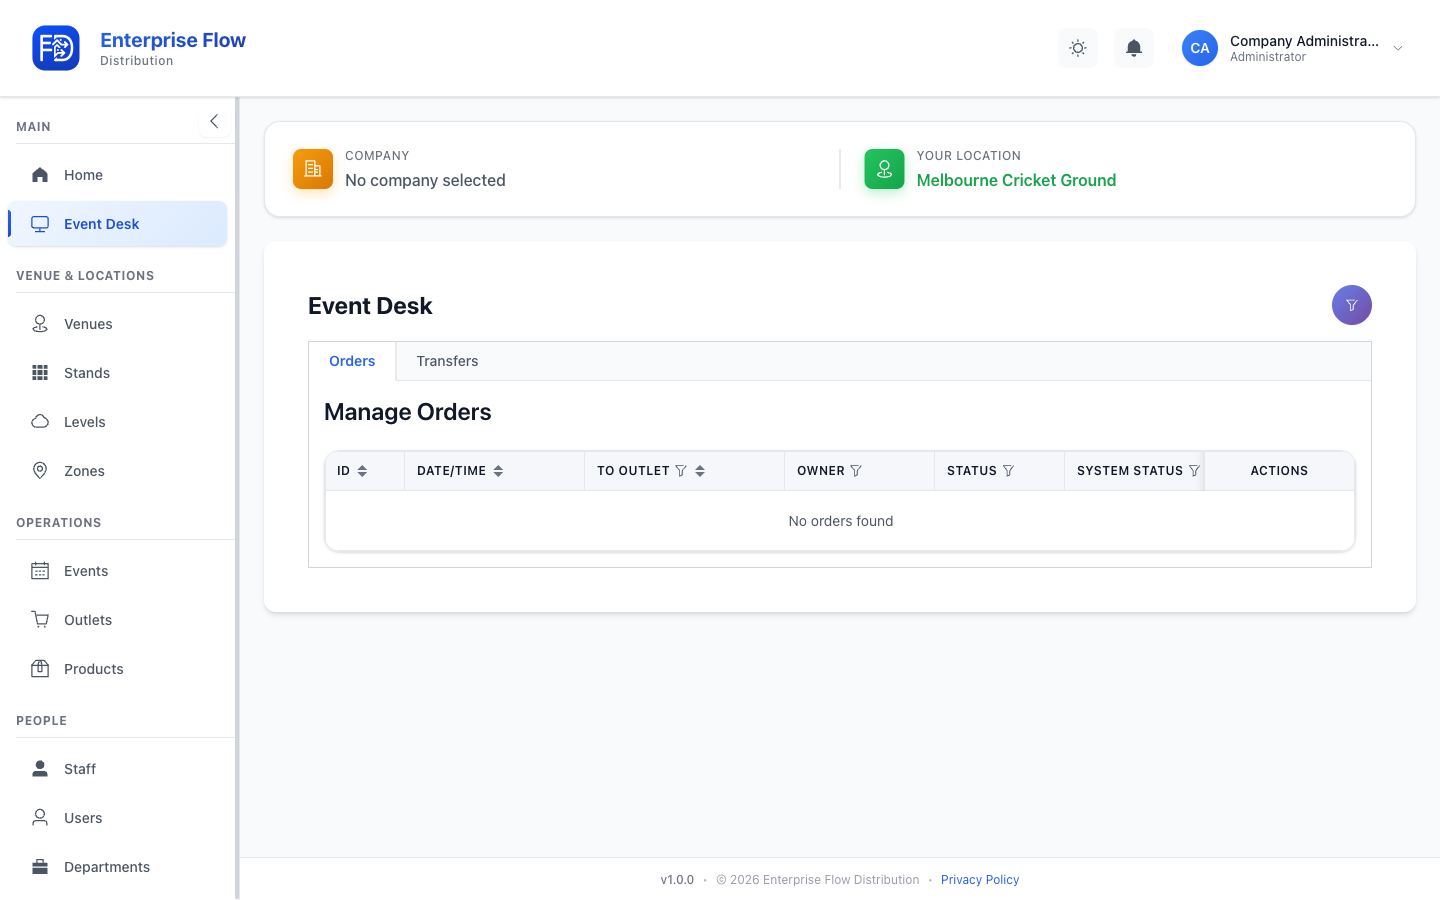Open the Privacy Policy link

[980, 880]
